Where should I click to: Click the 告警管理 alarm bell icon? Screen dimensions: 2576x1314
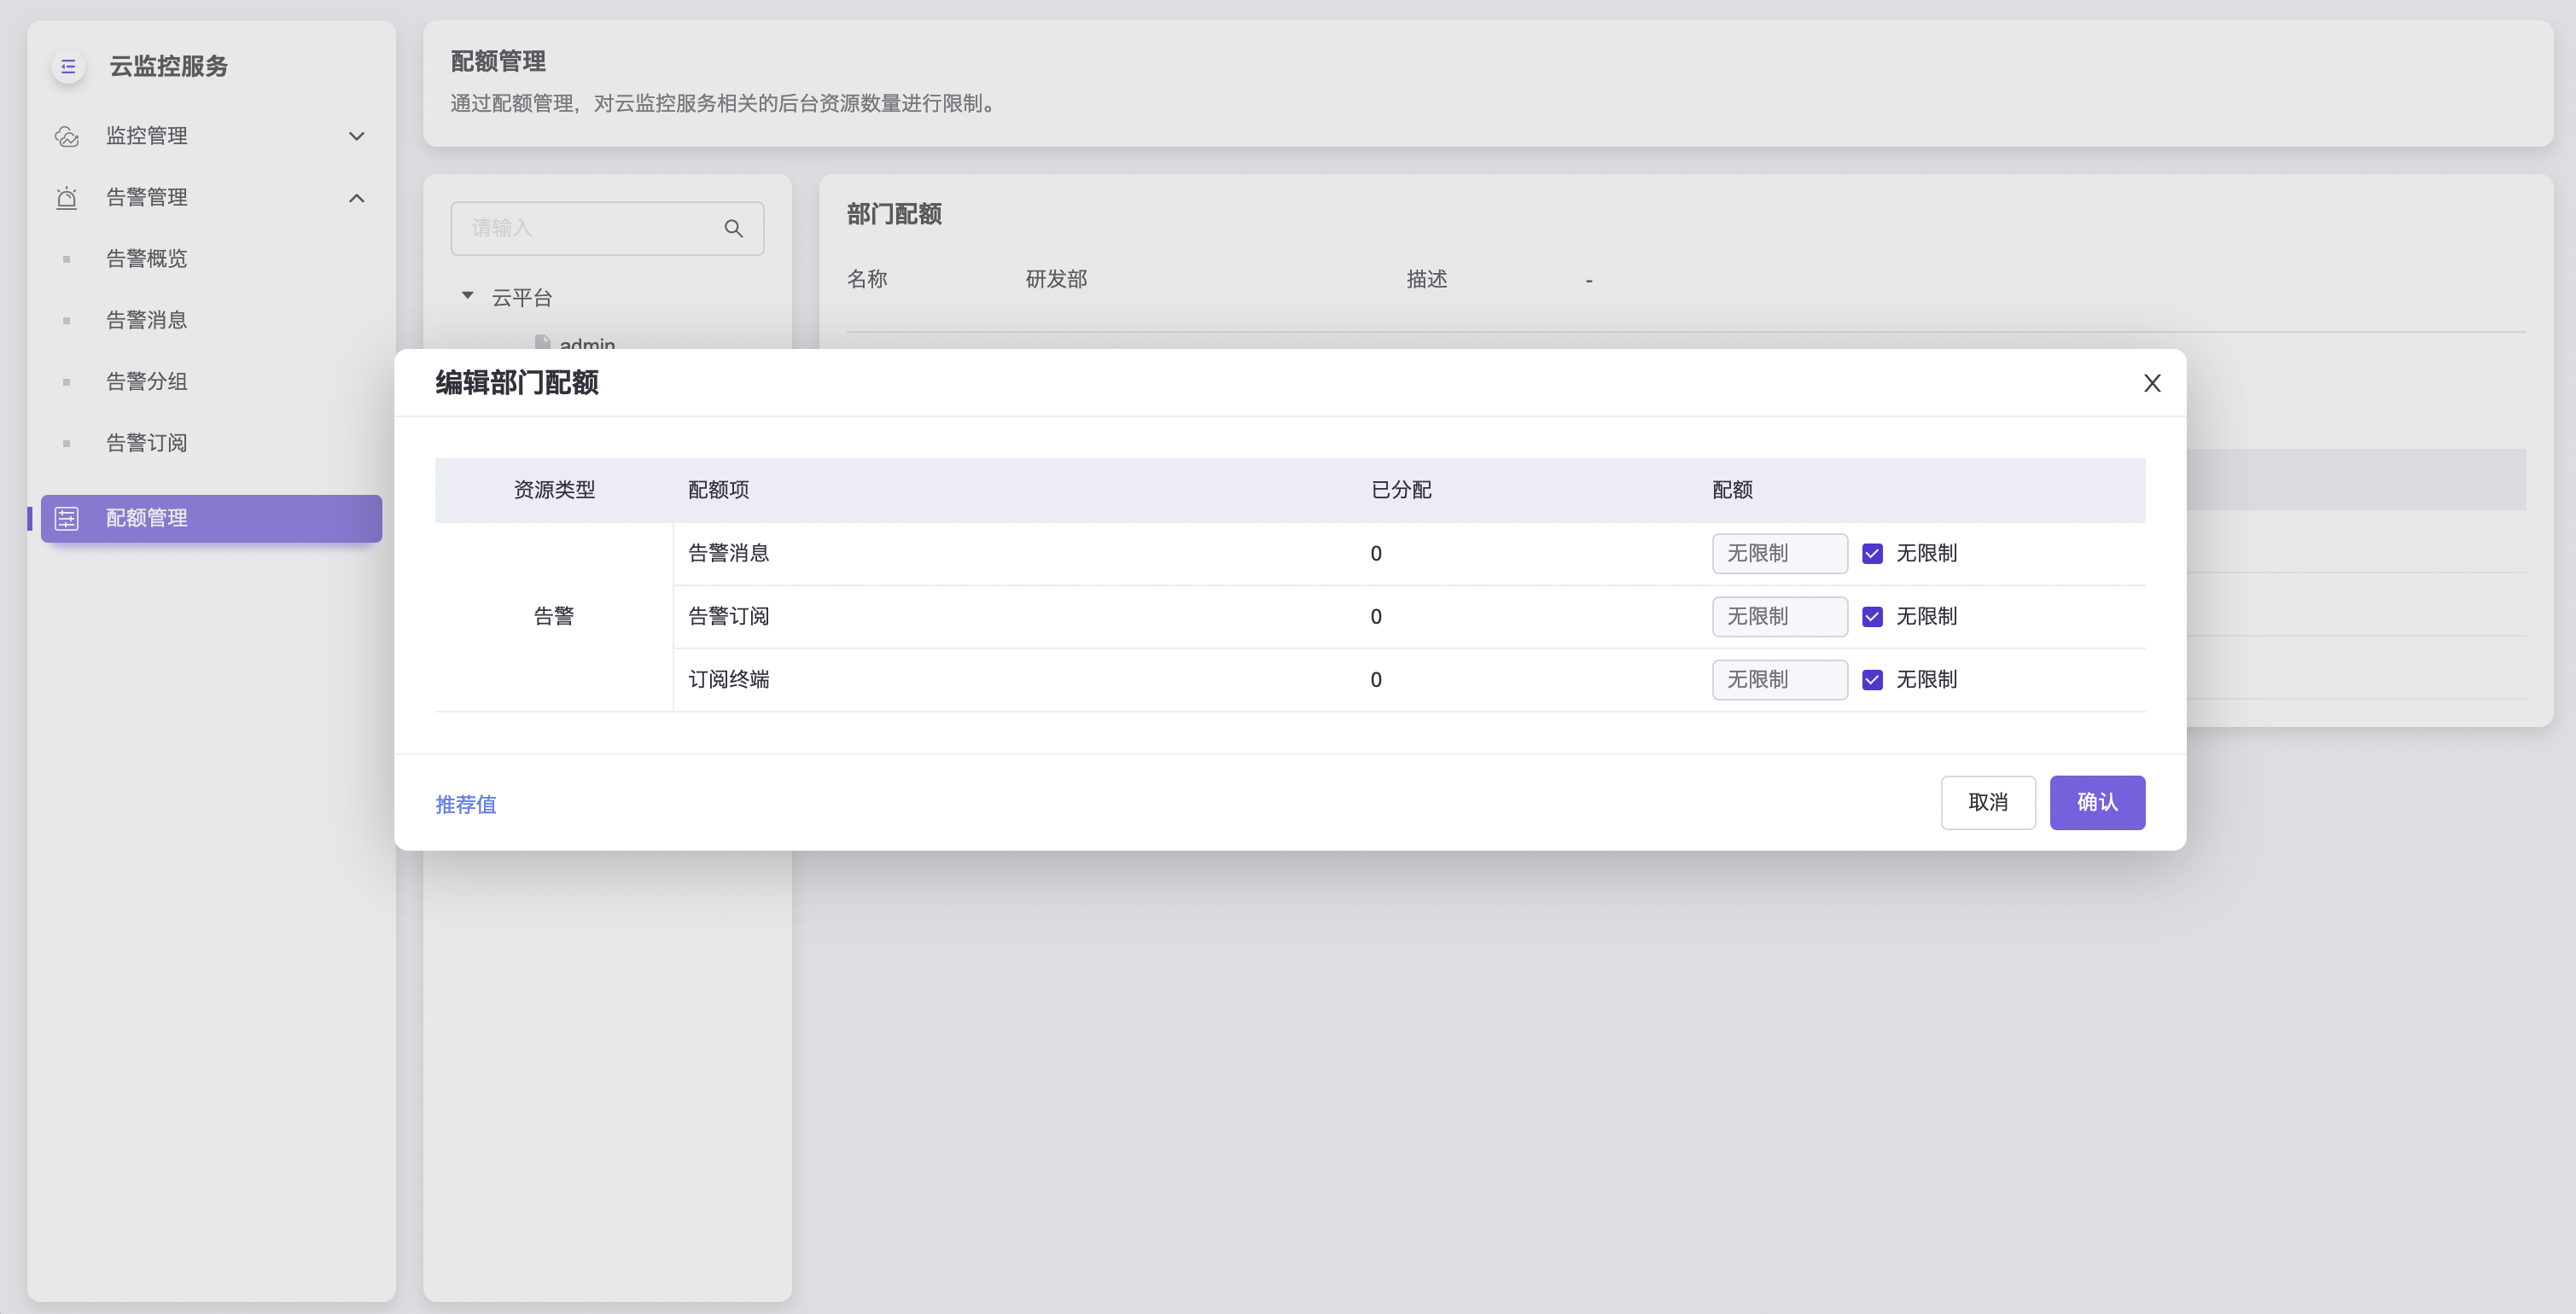tap(67, 198)
